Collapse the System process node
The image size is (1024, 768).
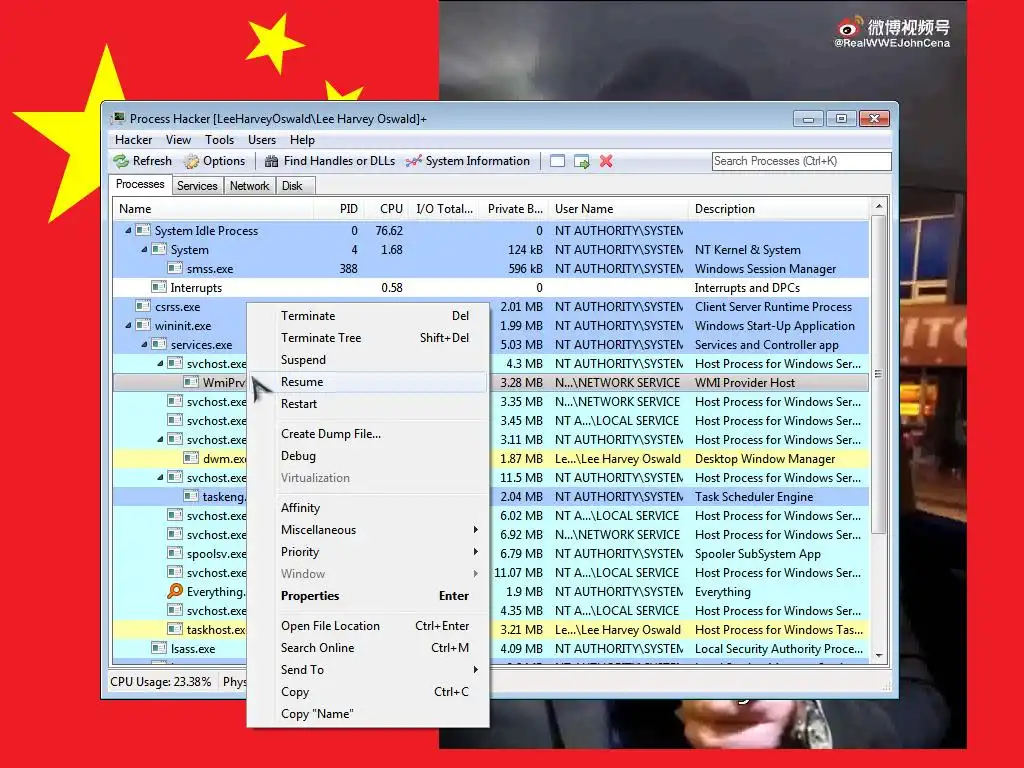(144, 249)
